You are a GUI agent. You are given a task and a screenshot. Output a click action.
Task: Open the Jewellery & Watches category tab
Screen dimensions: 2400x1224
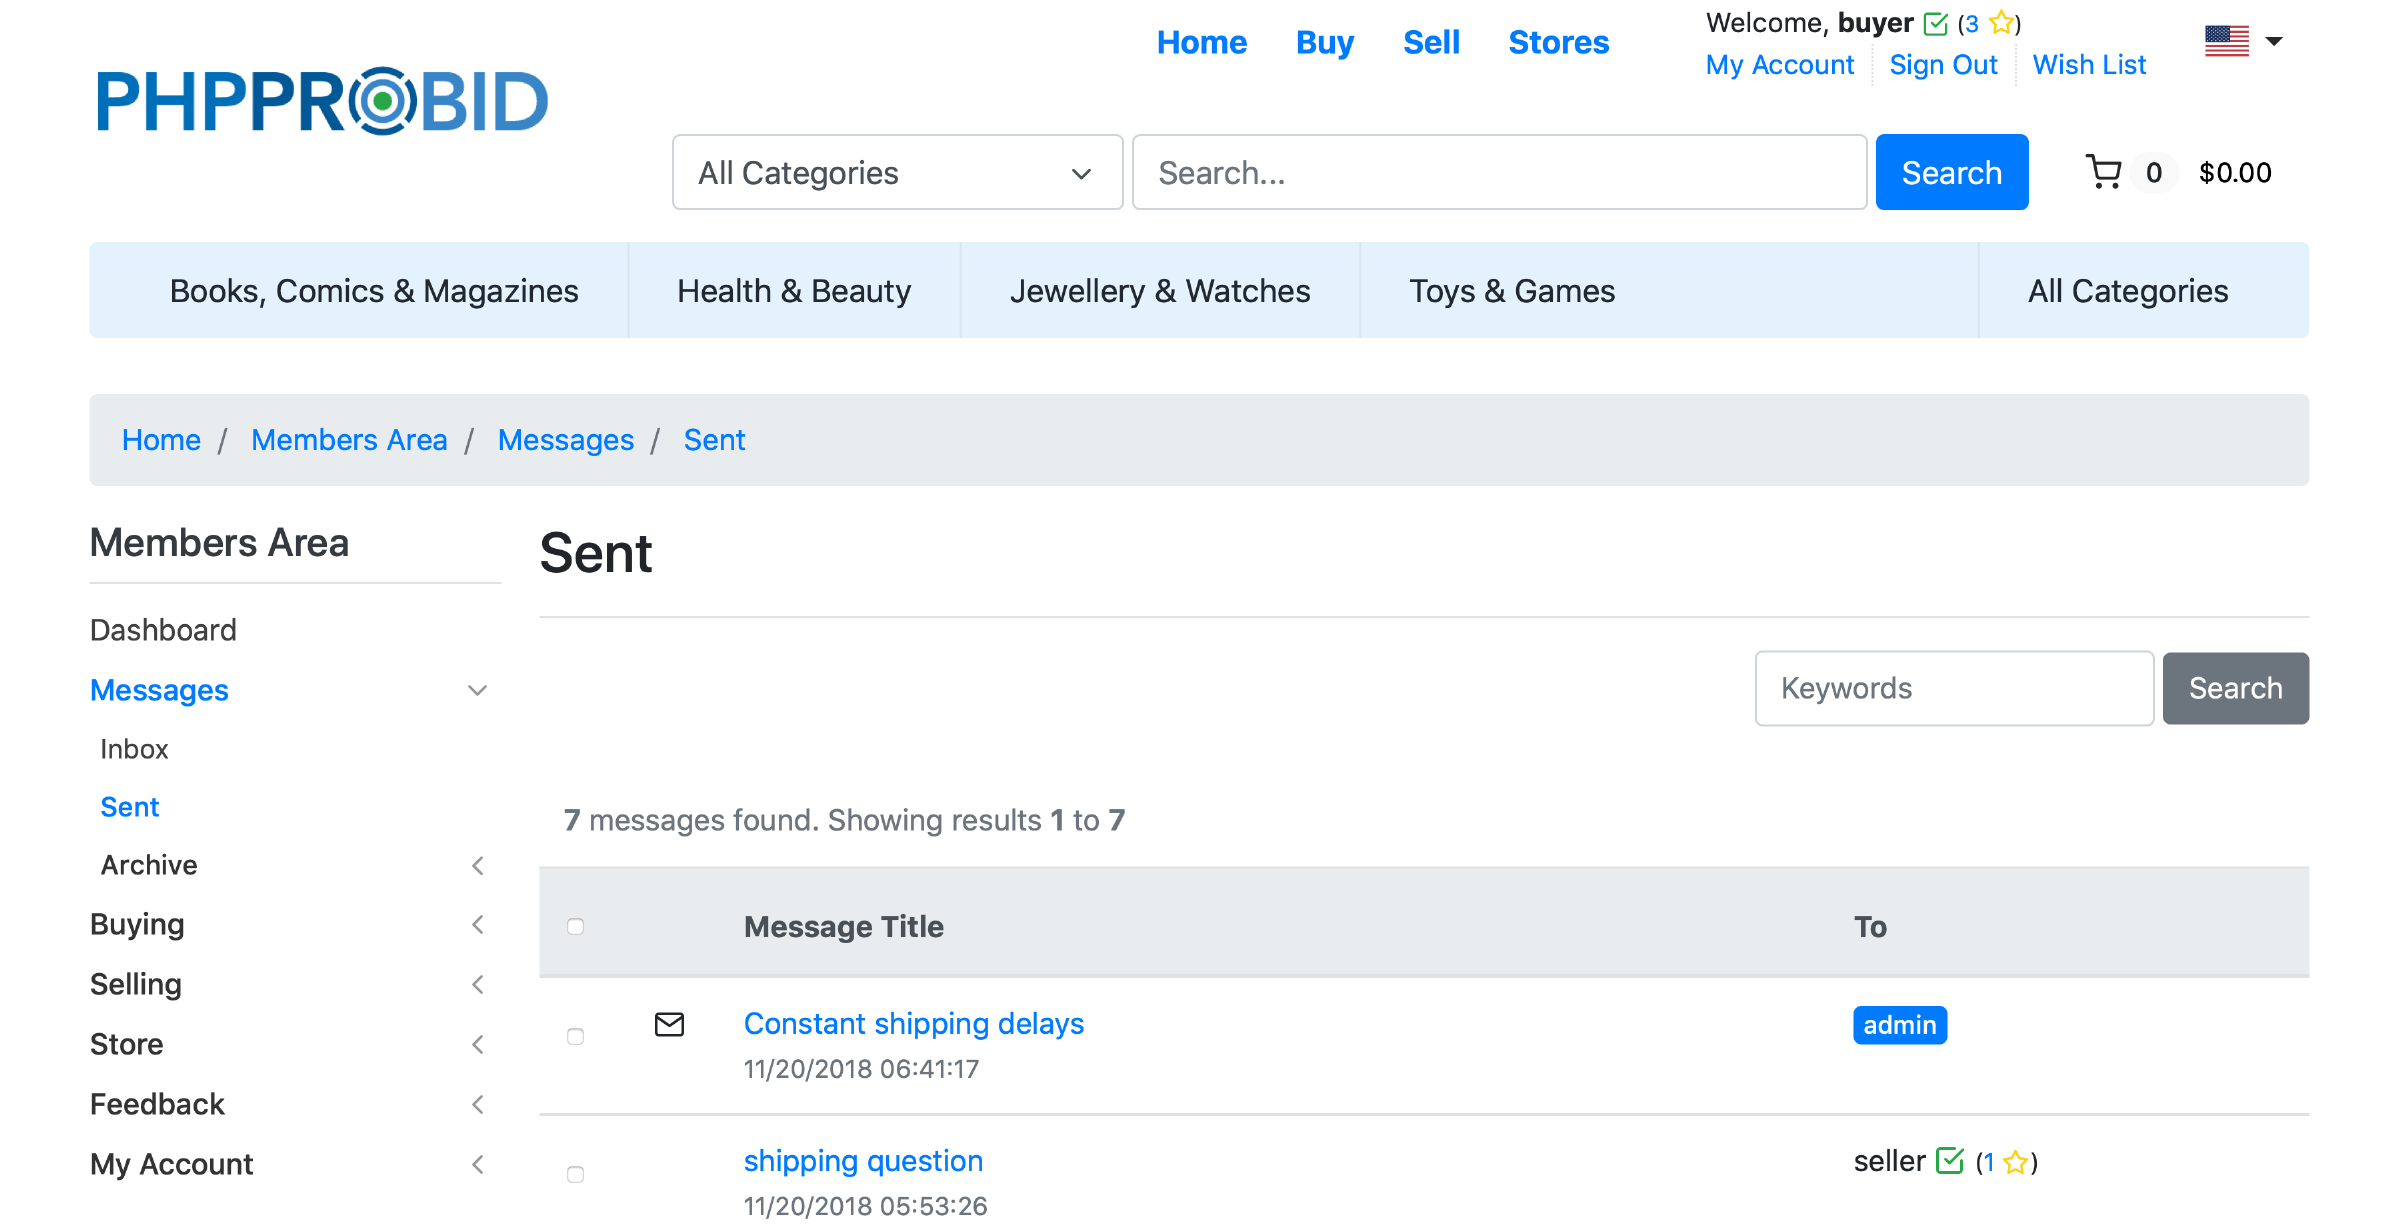(1160, 291)
